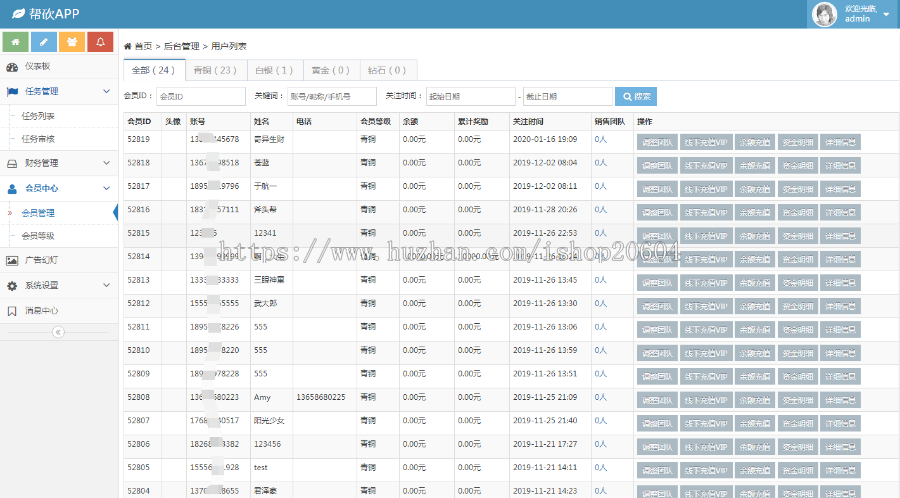Click 线下充值VIP for member 52806

coord(706,447)
